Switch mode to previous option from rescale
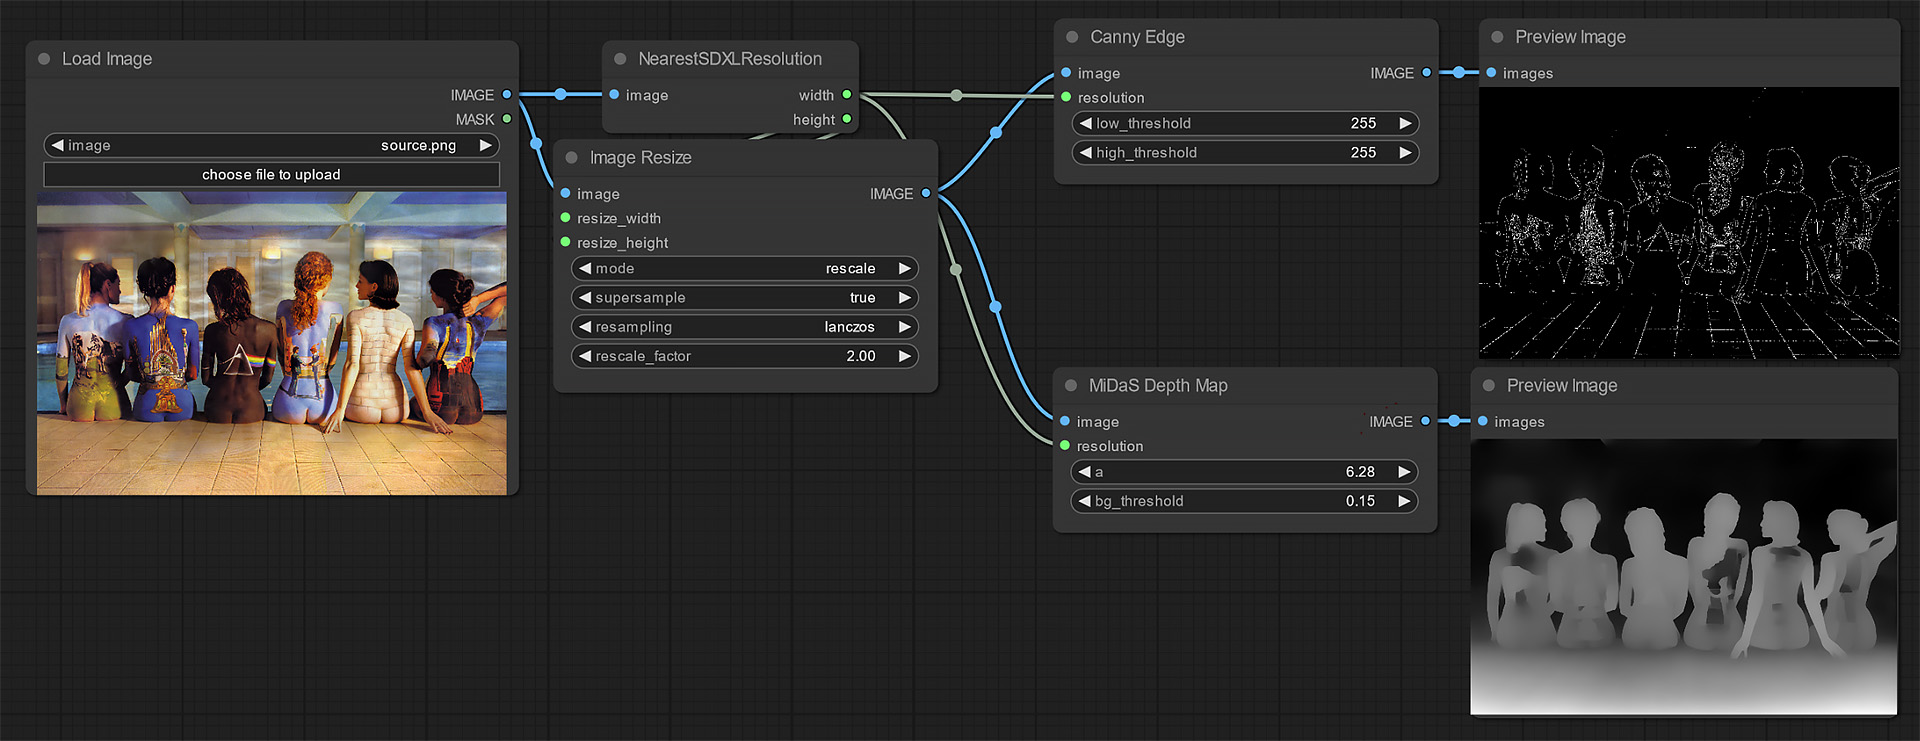This screenshot has width=1920, height=741. tap(585, 268)
